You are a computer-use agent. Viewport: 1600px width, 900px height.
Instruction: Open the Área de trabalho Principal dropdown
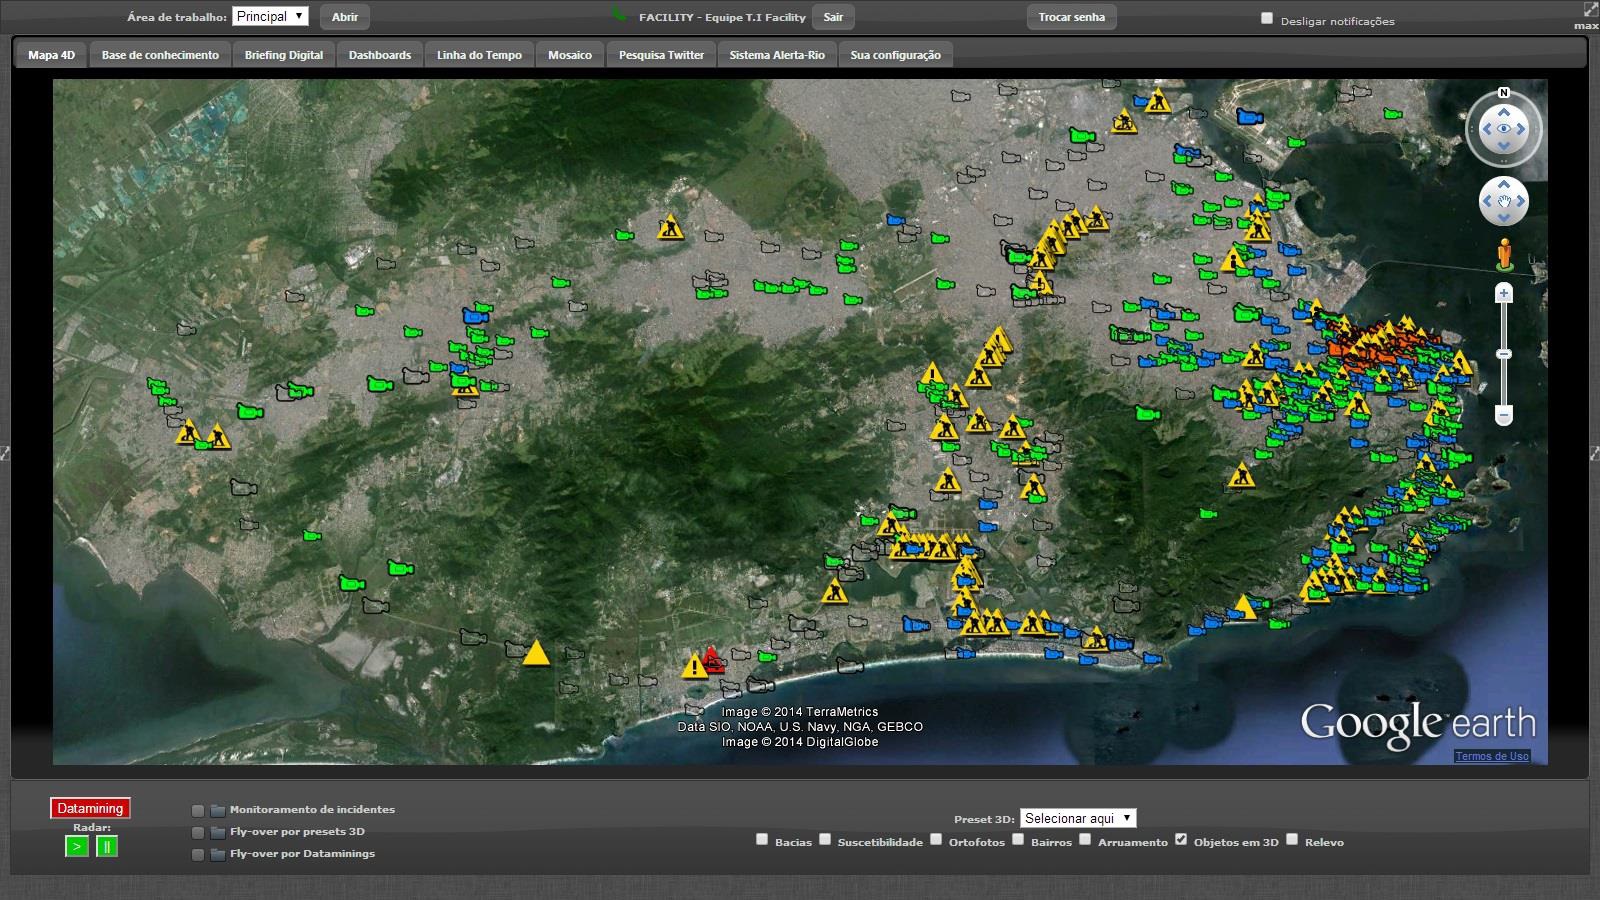click(270, 17)
